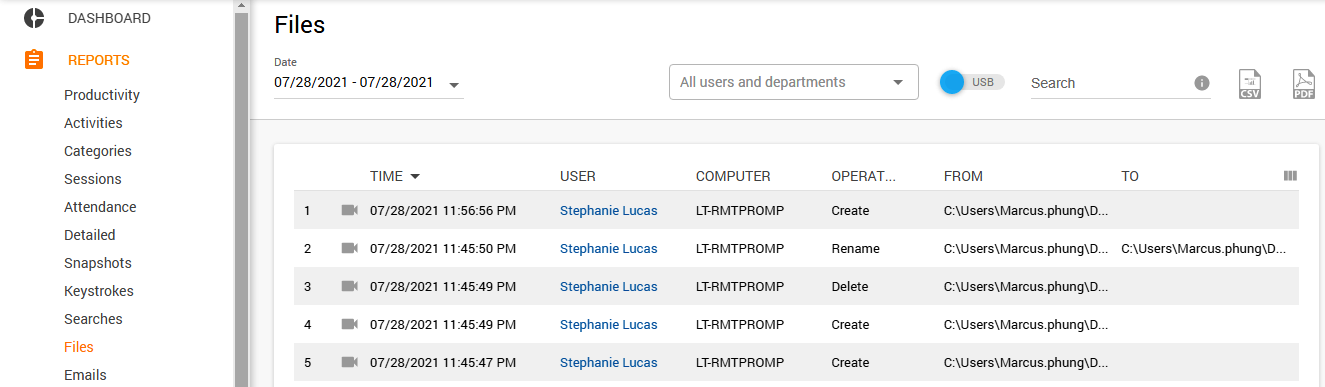Click the TO path in Rename row
The width and height of the screenshot is (1325, 387).
[x=1203, y=248]
